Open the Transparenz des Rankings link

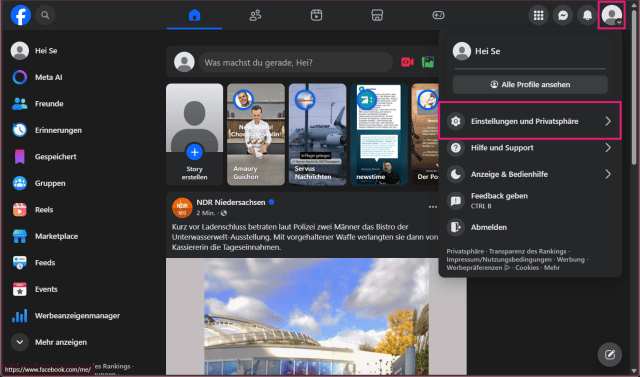coord(527,251)
